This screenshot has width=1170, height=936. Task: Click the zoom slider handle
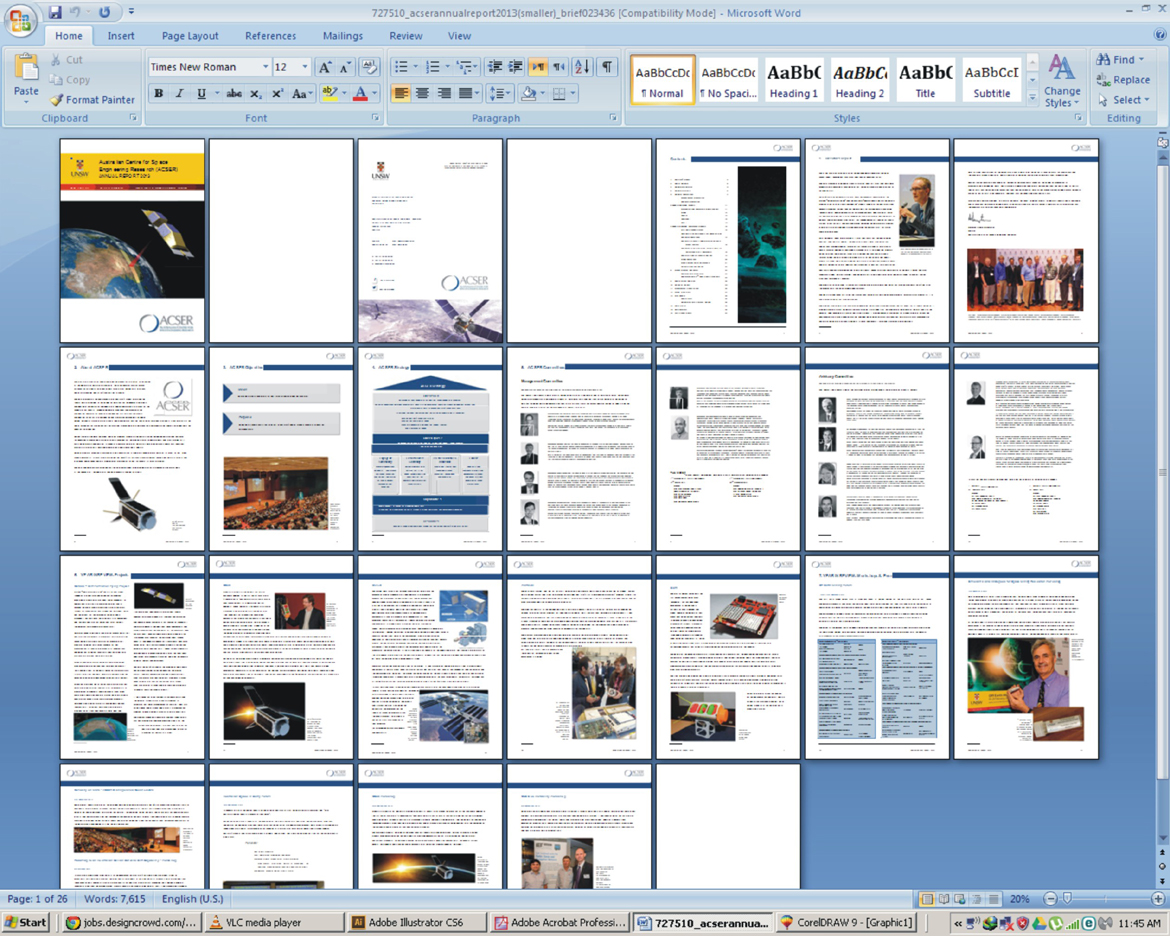(1067, 899)
